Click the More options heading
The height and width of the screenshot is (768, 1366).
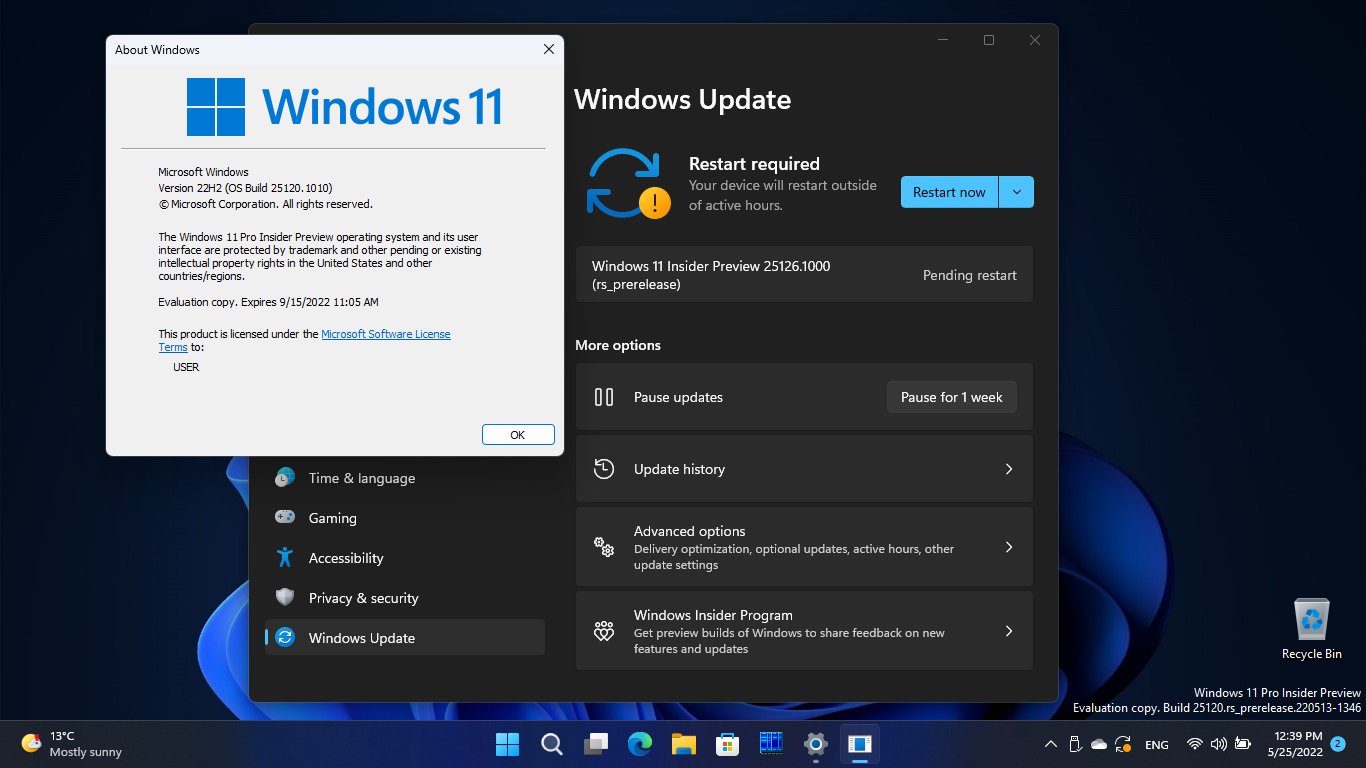(618, 345)
